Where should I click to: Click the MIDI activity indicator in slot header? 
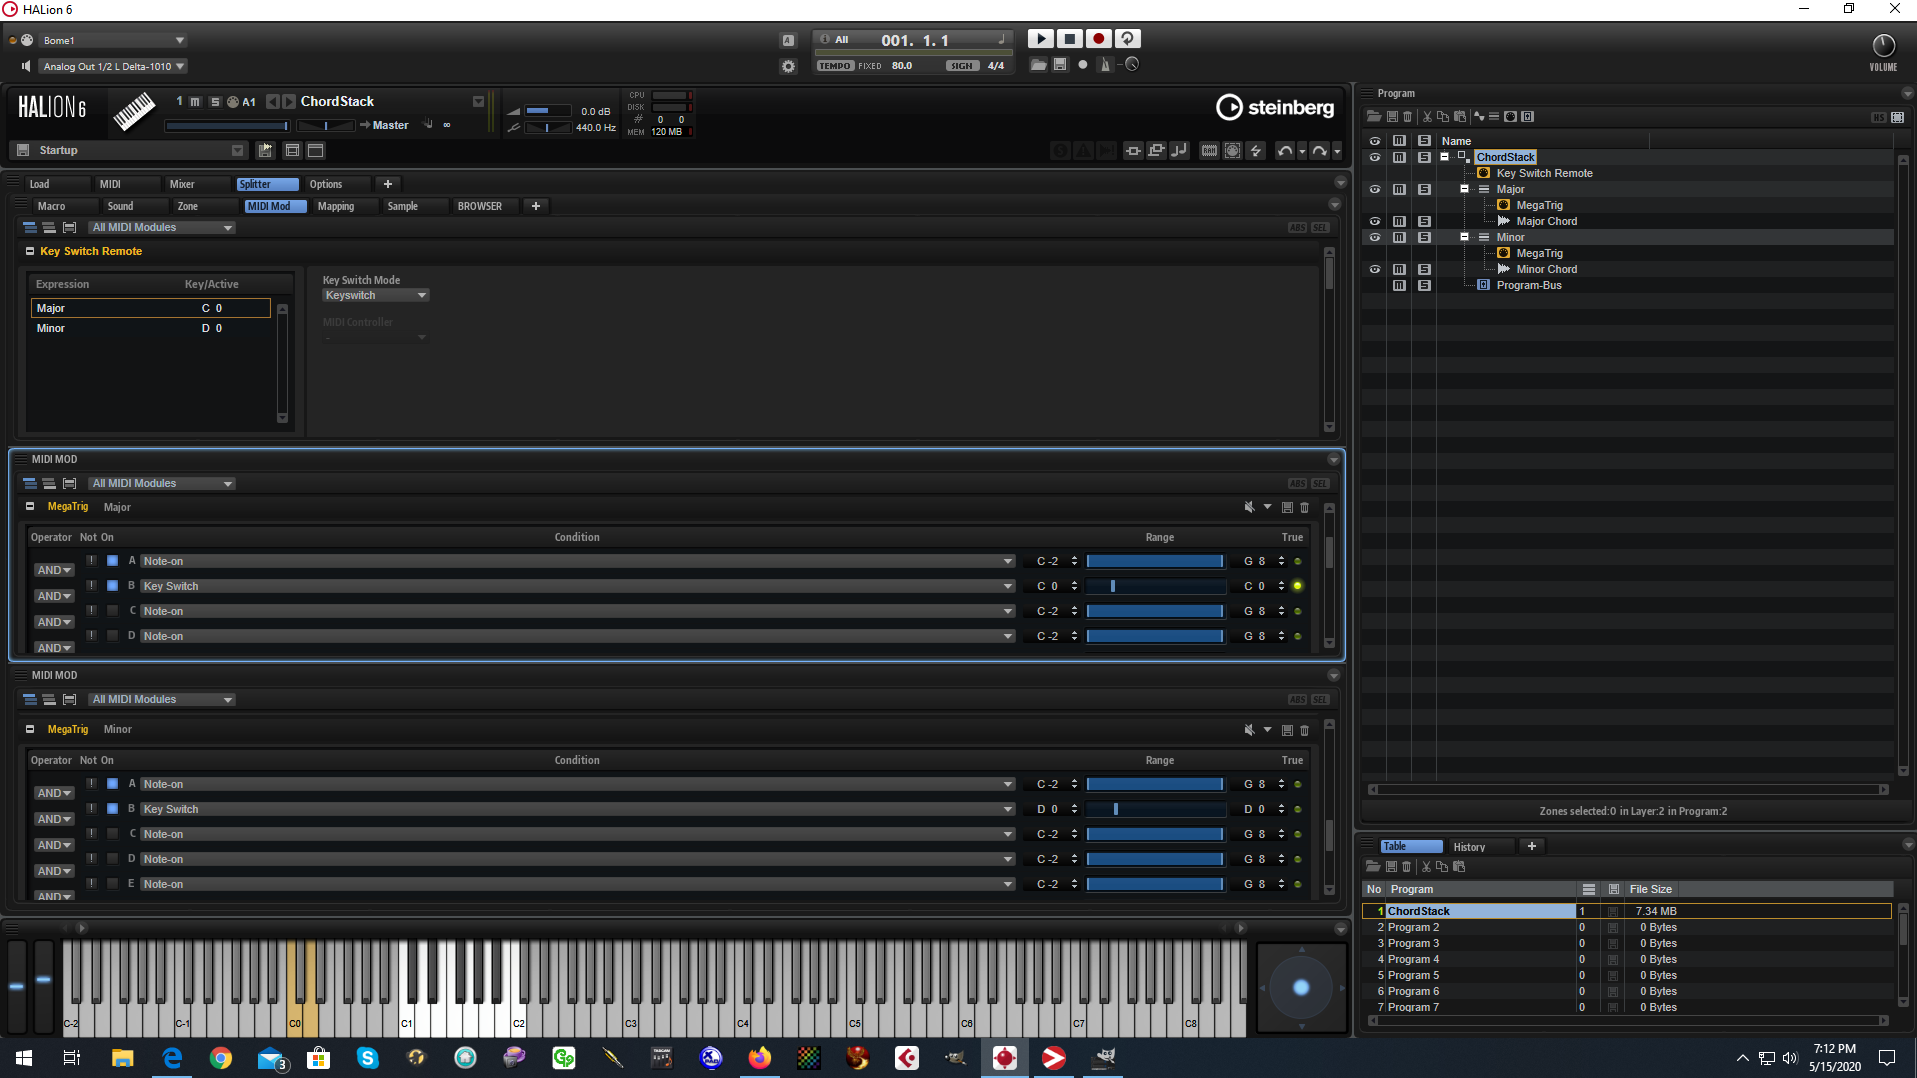click(232, 101)
